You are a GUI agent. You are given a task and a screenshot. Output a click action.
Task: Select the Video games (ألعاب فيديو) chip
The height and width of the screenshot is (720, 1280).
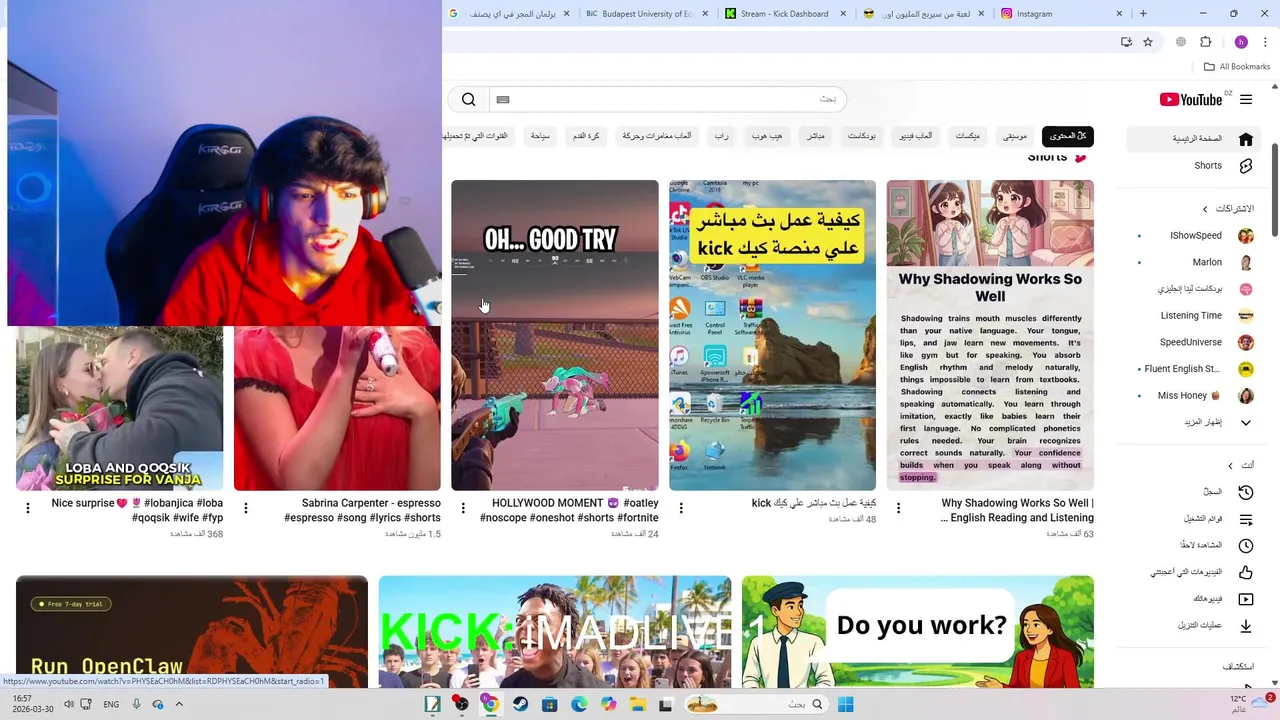915,136
